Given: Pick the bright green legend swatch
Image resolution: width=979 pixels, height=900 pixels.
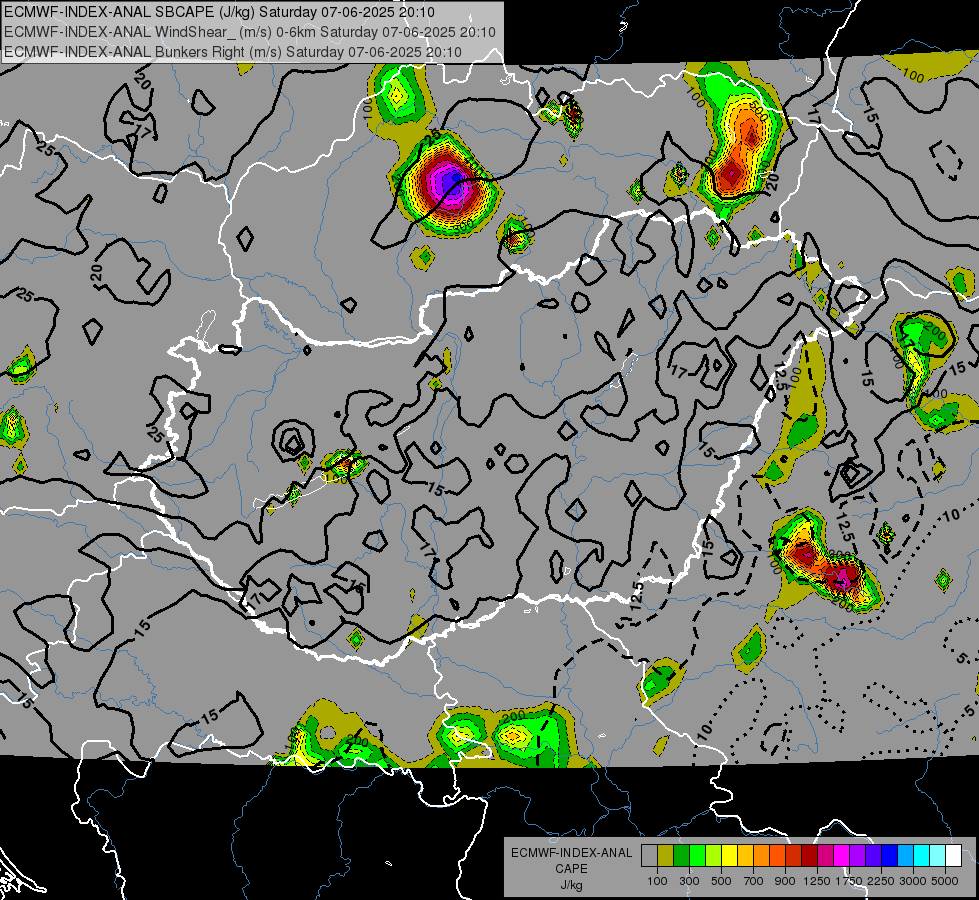Looking at the screenshot, I should tap(697, 856).
